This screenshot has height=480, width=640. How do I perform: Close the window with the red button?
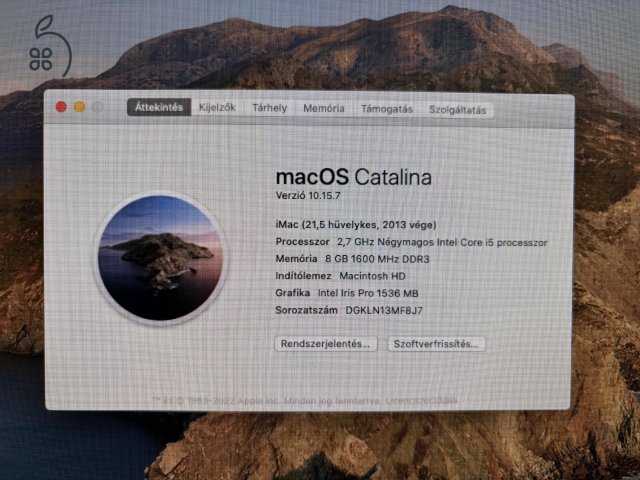(61, 107)
